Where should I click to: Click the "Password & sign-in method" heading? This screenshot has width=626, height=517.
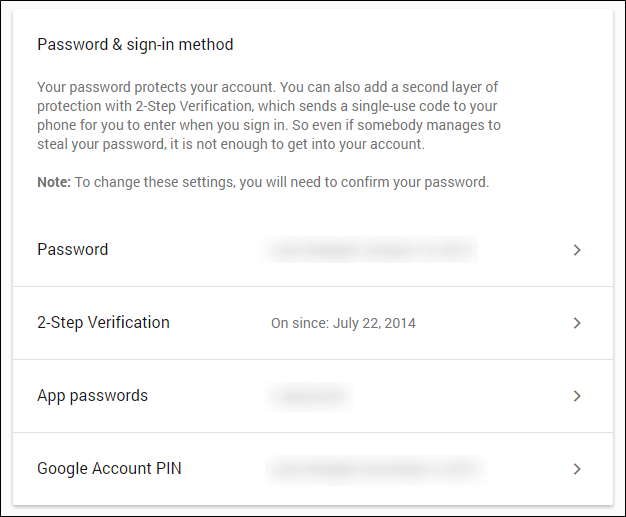point(135,44)
